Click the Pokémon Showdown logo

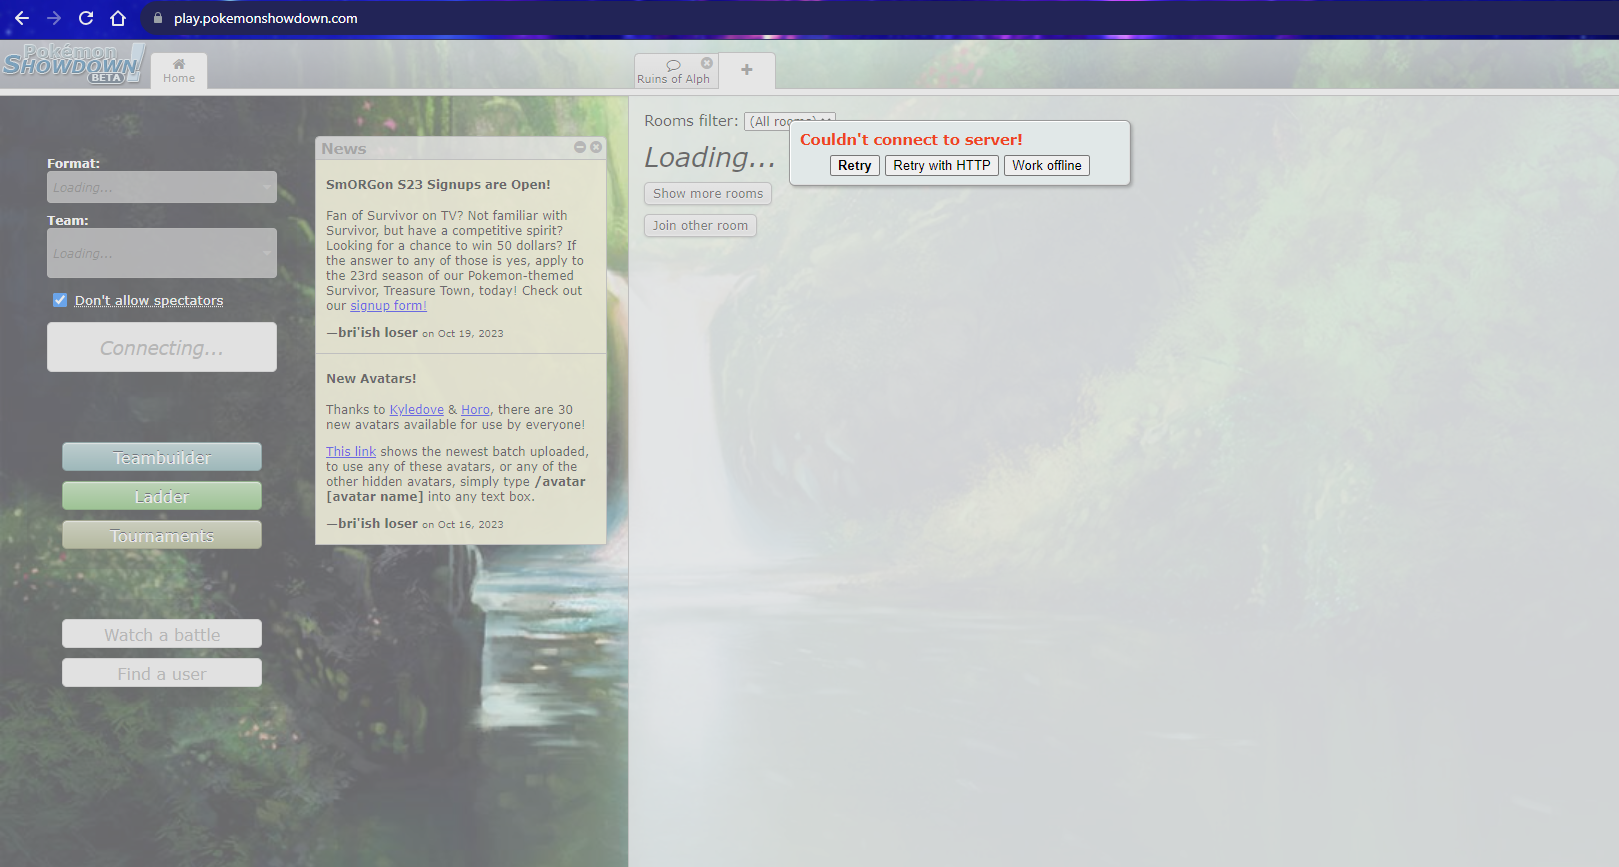tap(73, 64)
